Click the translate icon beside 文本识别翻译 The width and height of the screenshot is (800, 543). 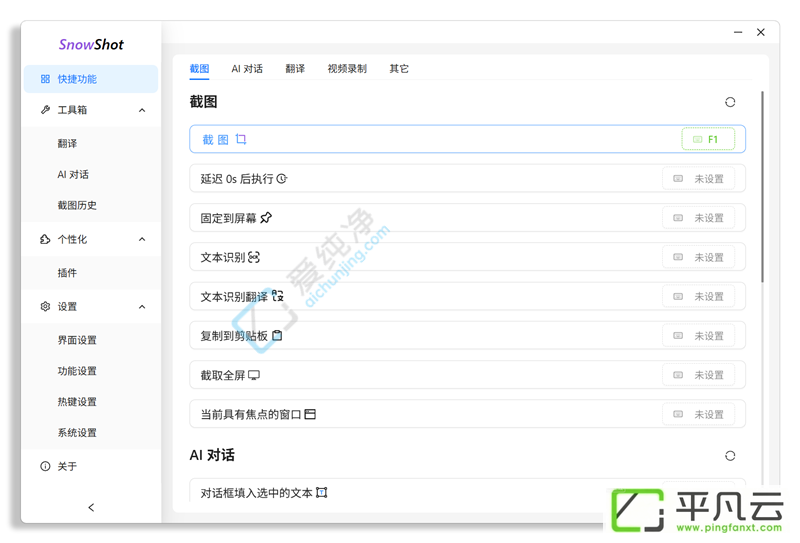click(x=277, y=296)
